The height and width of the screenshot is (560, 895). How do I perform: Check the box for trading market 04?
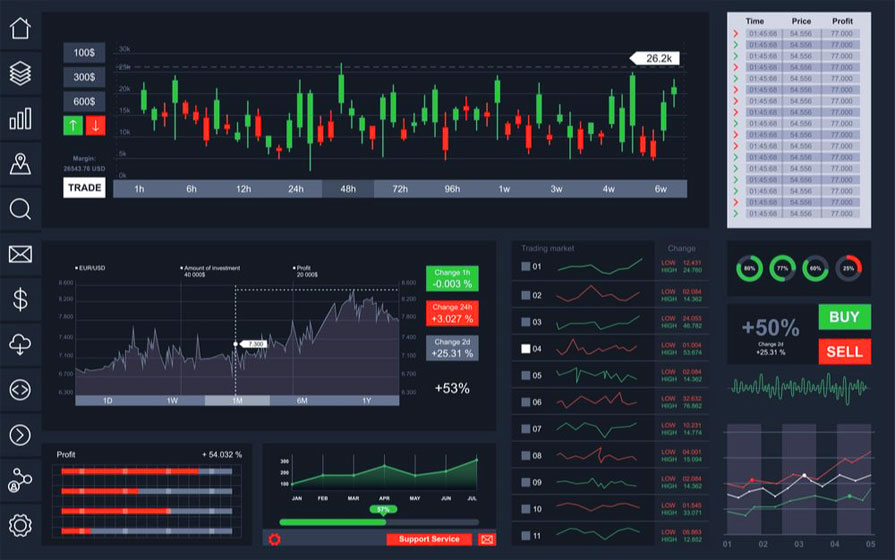[x=526, y=349]
